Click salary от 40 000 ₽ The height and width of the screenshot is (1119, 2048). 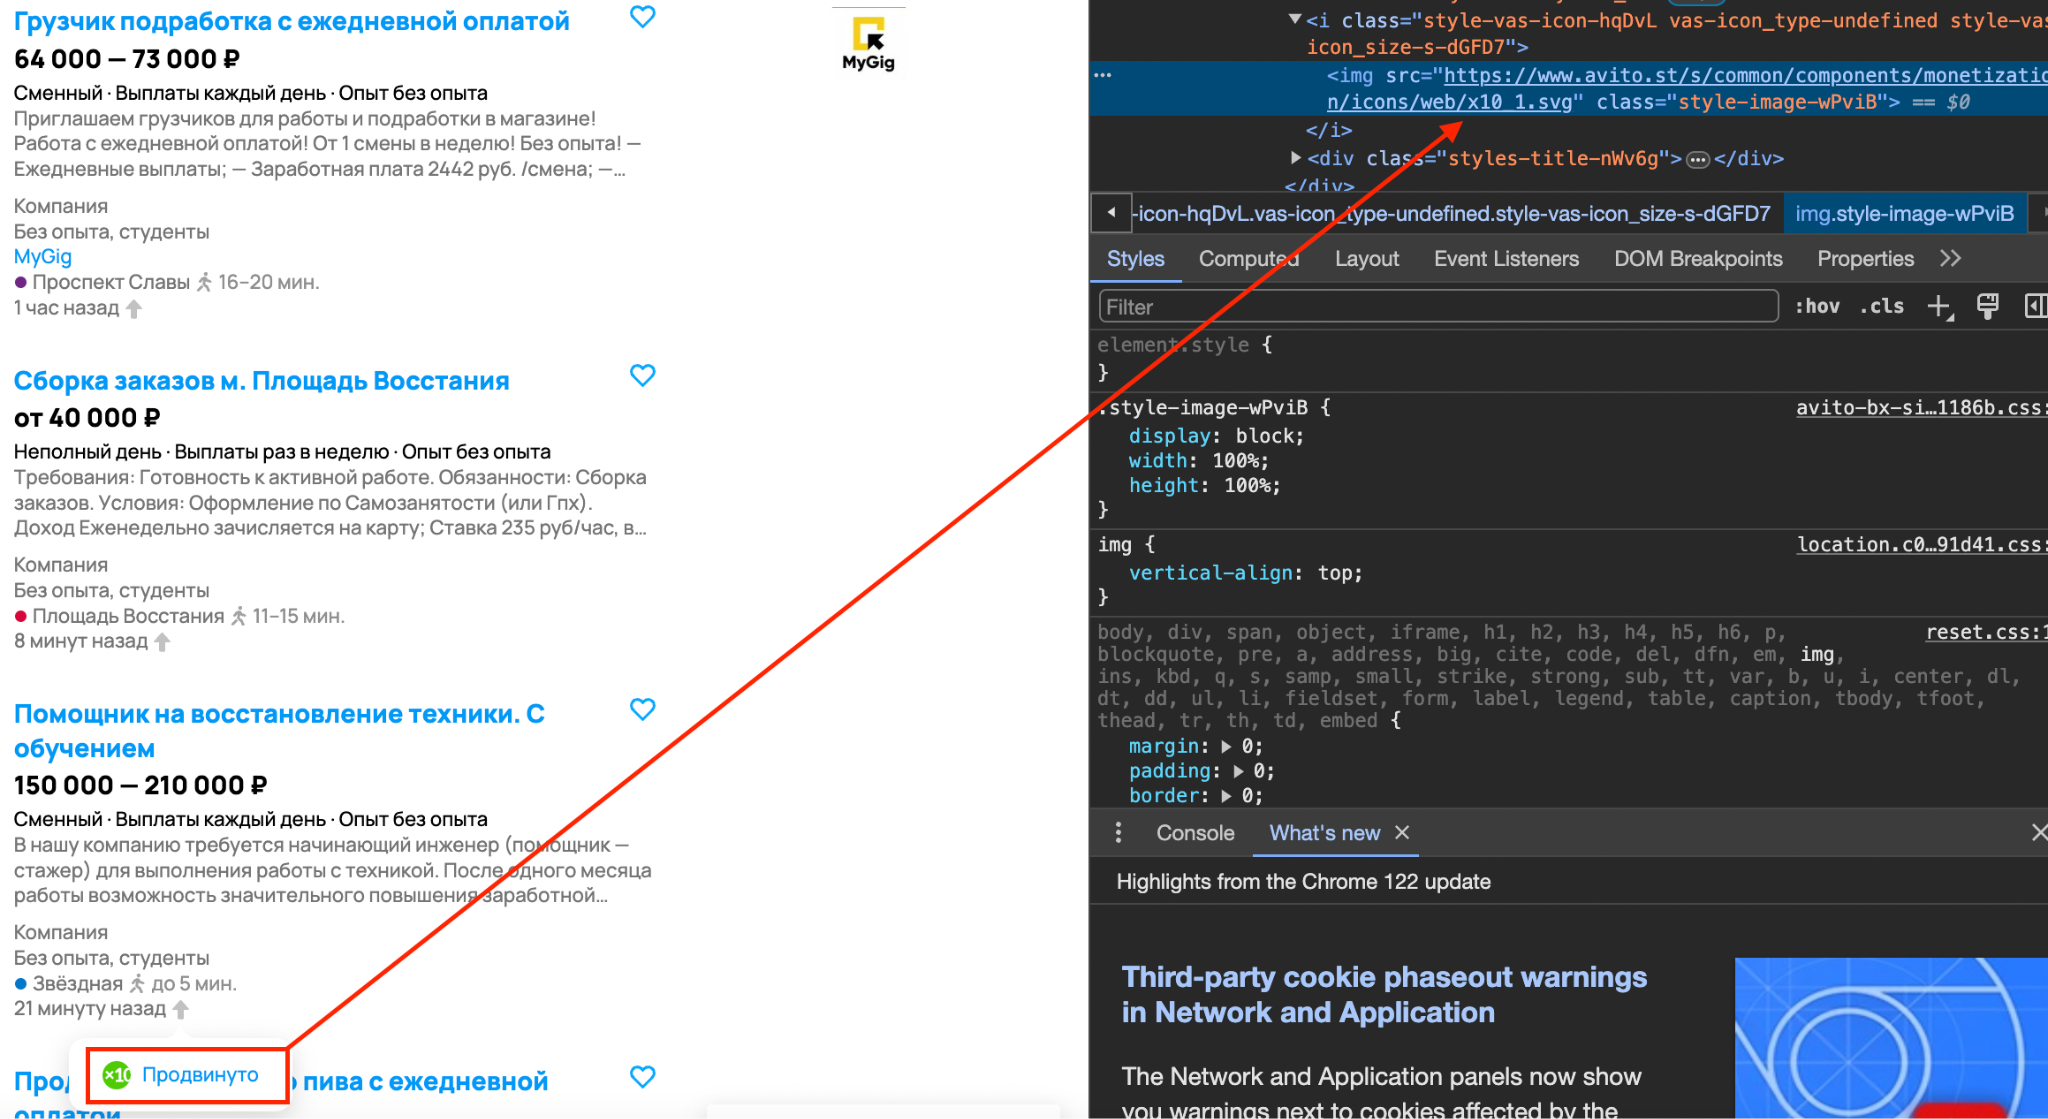coord(87,418)
